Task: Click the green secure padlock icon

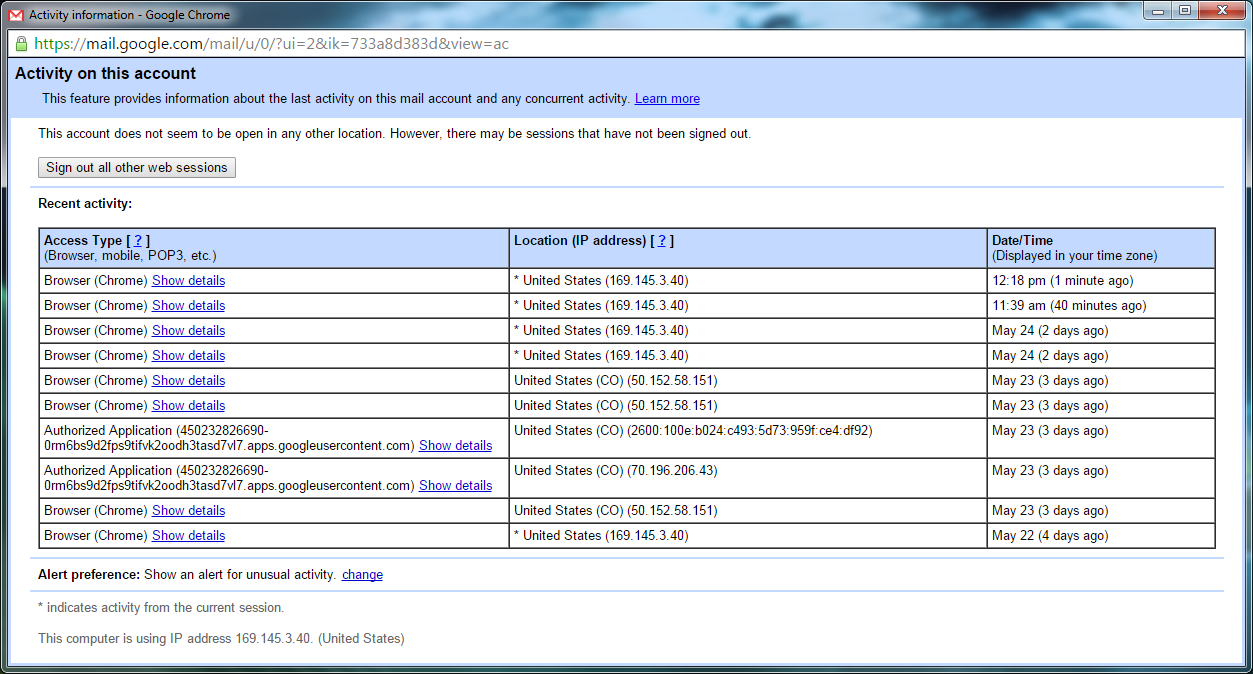Action: pyautogui.click(x=22, y=44)
